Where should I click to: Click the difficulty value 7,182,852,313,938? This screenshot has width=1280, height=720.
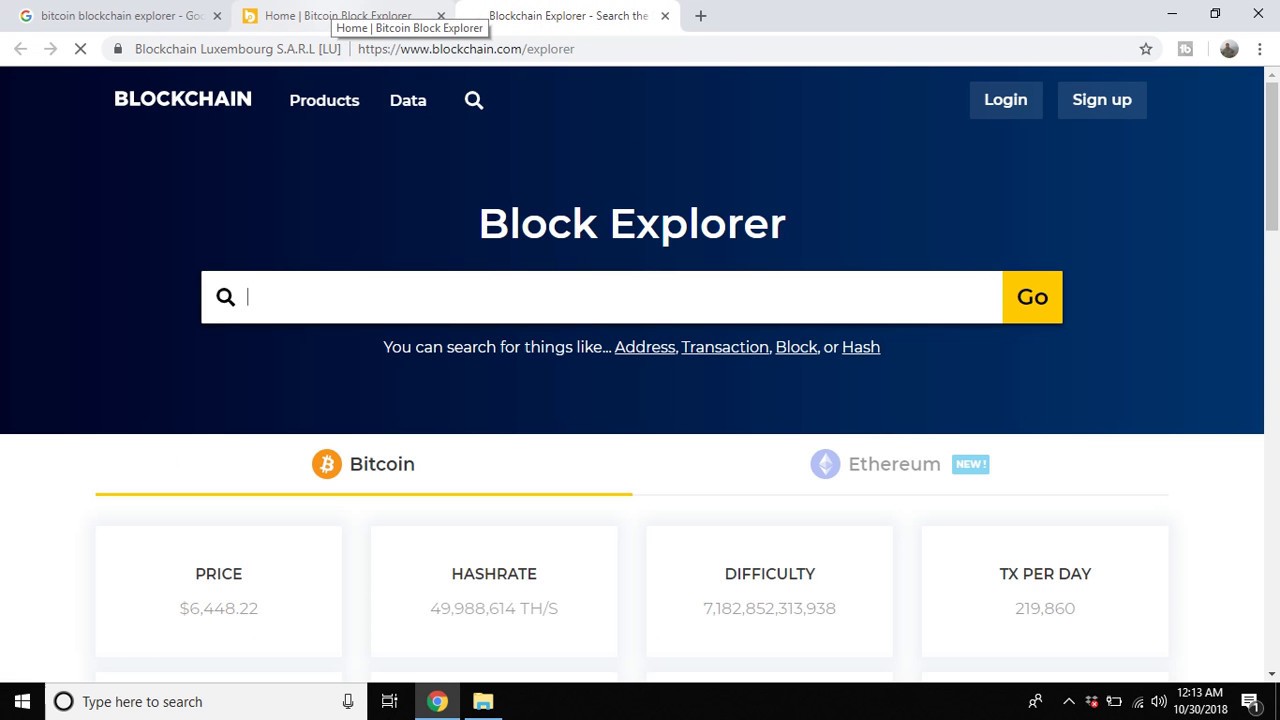tap(770, 608)
